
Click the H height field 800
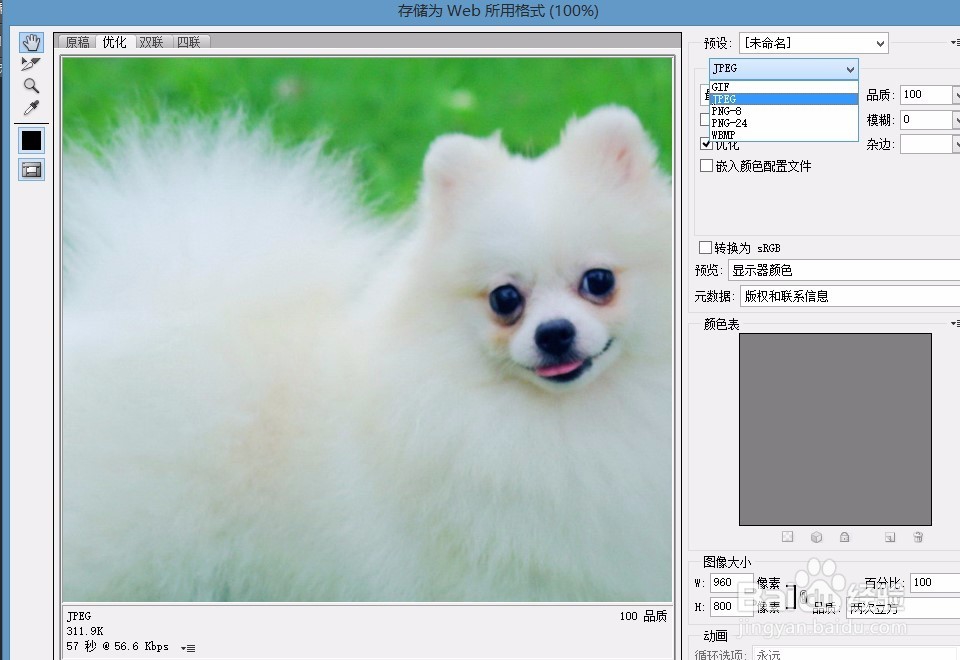point(732,606)
